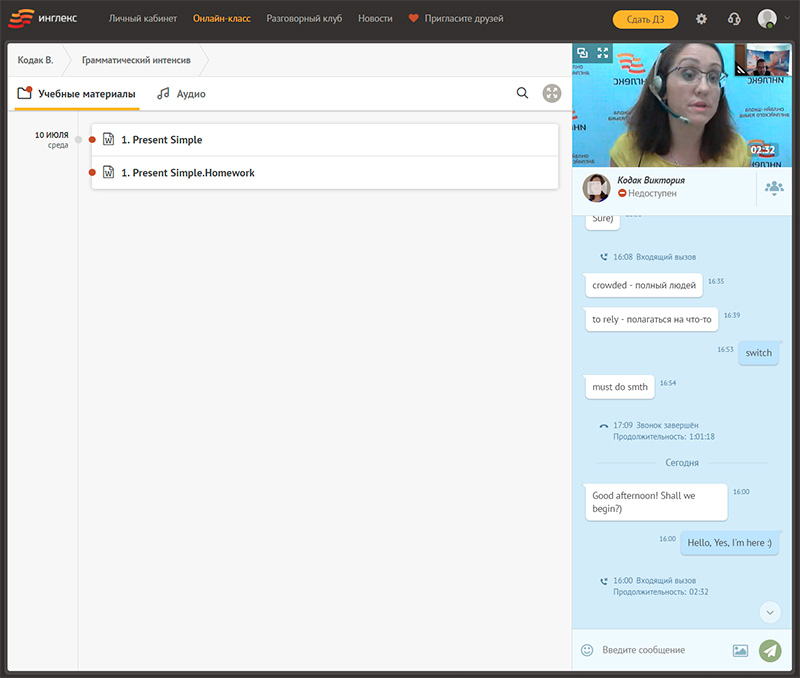Image resolution: width=800 pixels, height=678 pixels.
Task: Send the message with the paper plane button
Action: pos(770,650)
